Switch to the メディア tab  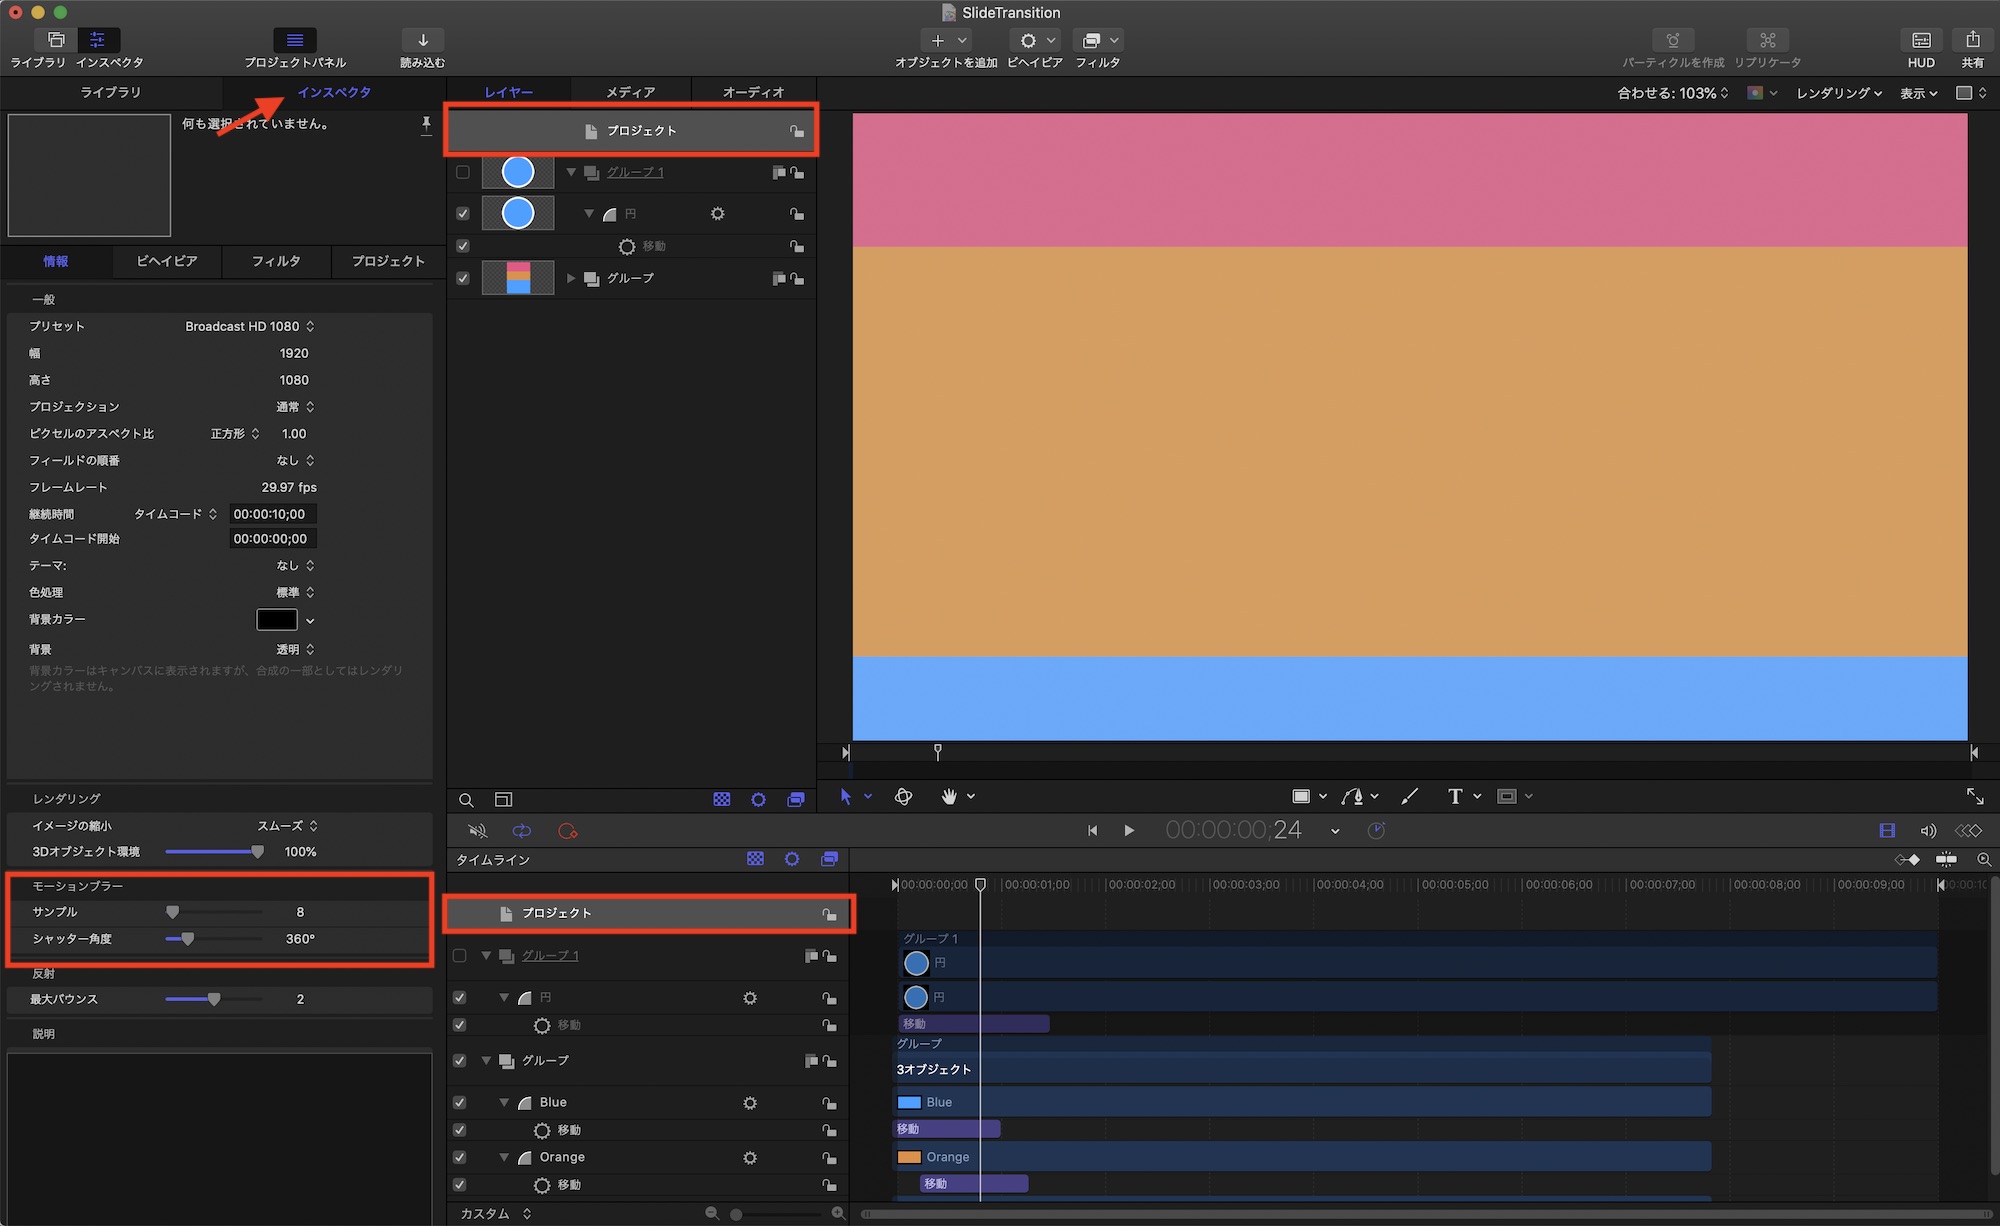pos(630,92)
